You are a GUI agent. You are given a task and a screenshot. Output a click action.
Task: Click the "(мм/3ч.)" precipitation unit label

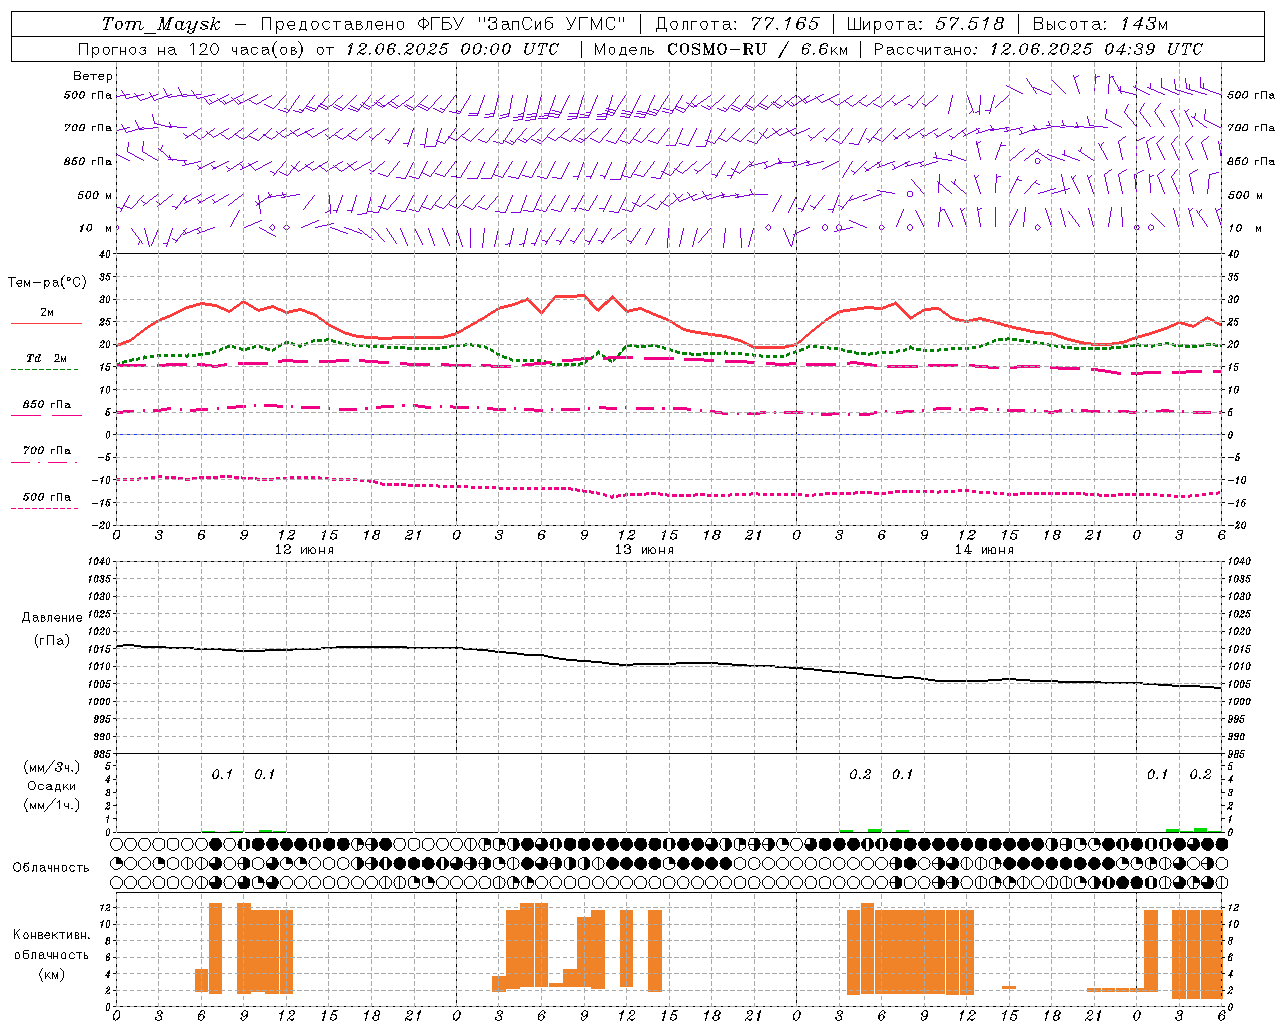pyautogui.click(x=52, y=767)
